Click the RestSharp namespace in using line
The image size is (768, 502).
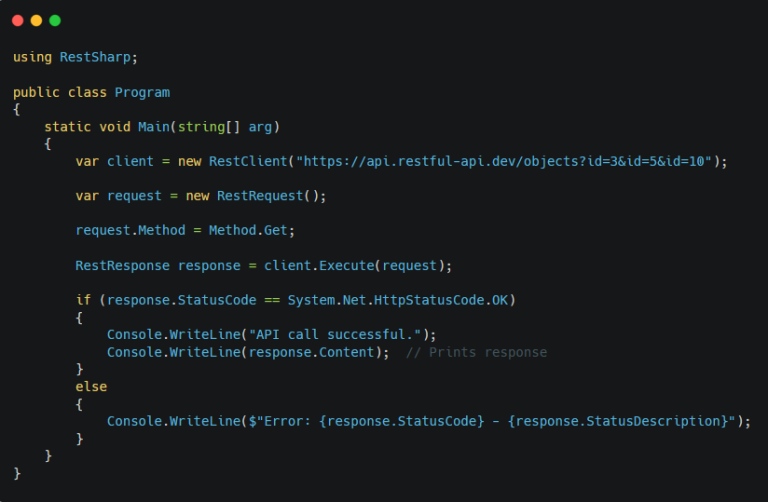pyautogui.click(x=95, y=57)
